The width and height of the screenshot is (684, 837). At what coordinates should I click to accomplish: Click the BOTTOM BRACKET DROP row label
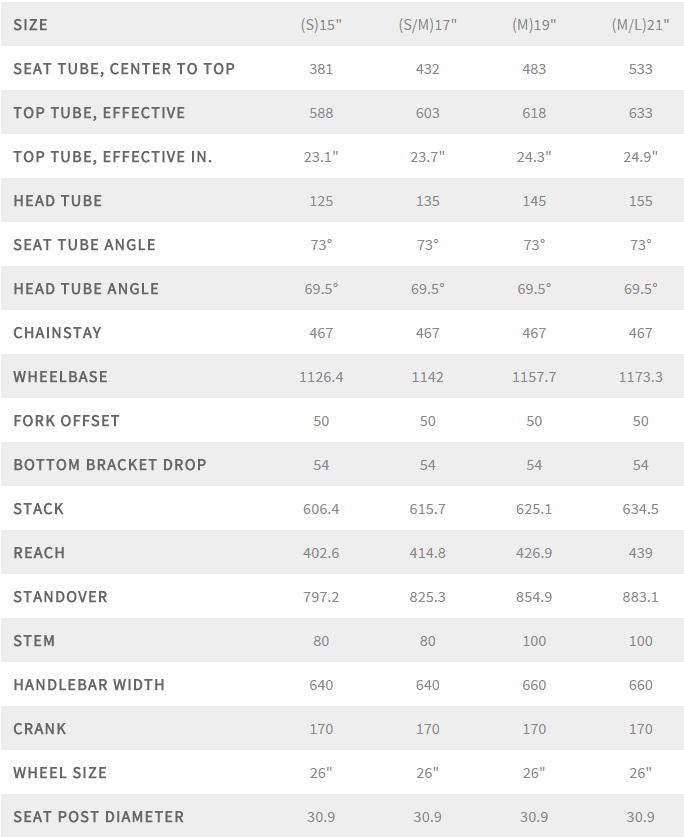[x=110, y=465]
